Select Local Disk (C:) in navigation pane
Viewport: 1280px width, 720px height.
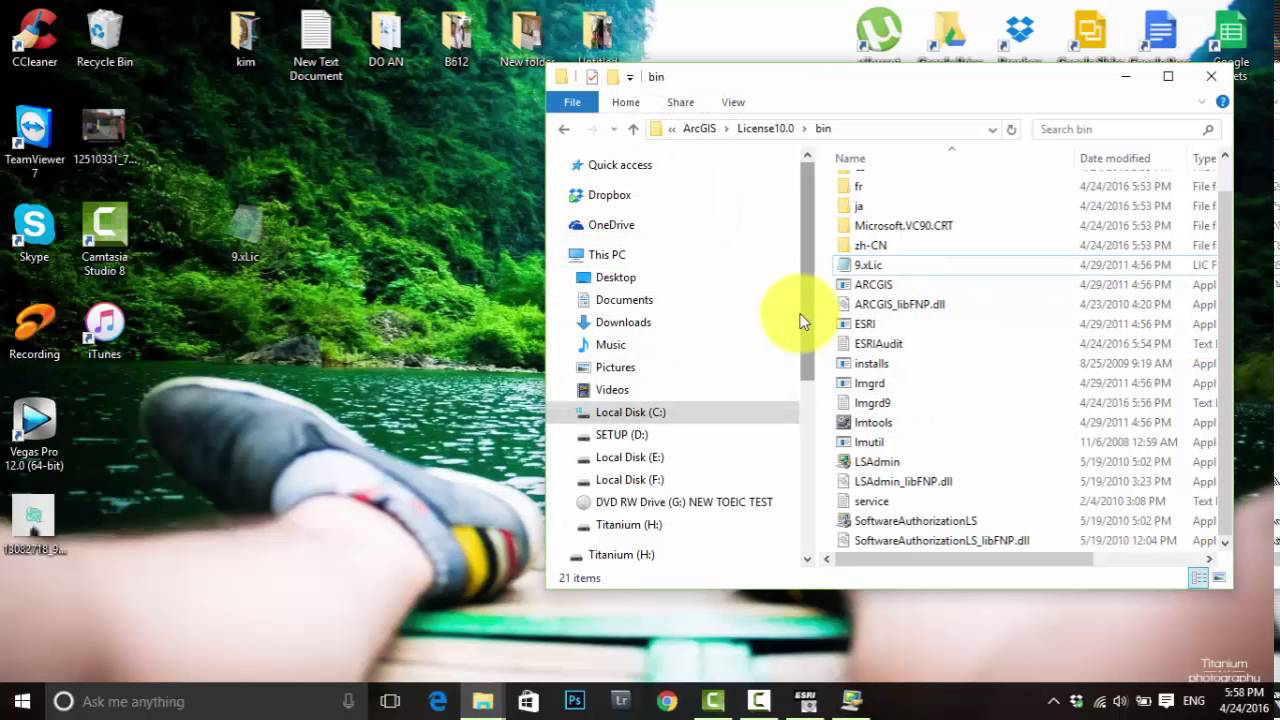673,412
